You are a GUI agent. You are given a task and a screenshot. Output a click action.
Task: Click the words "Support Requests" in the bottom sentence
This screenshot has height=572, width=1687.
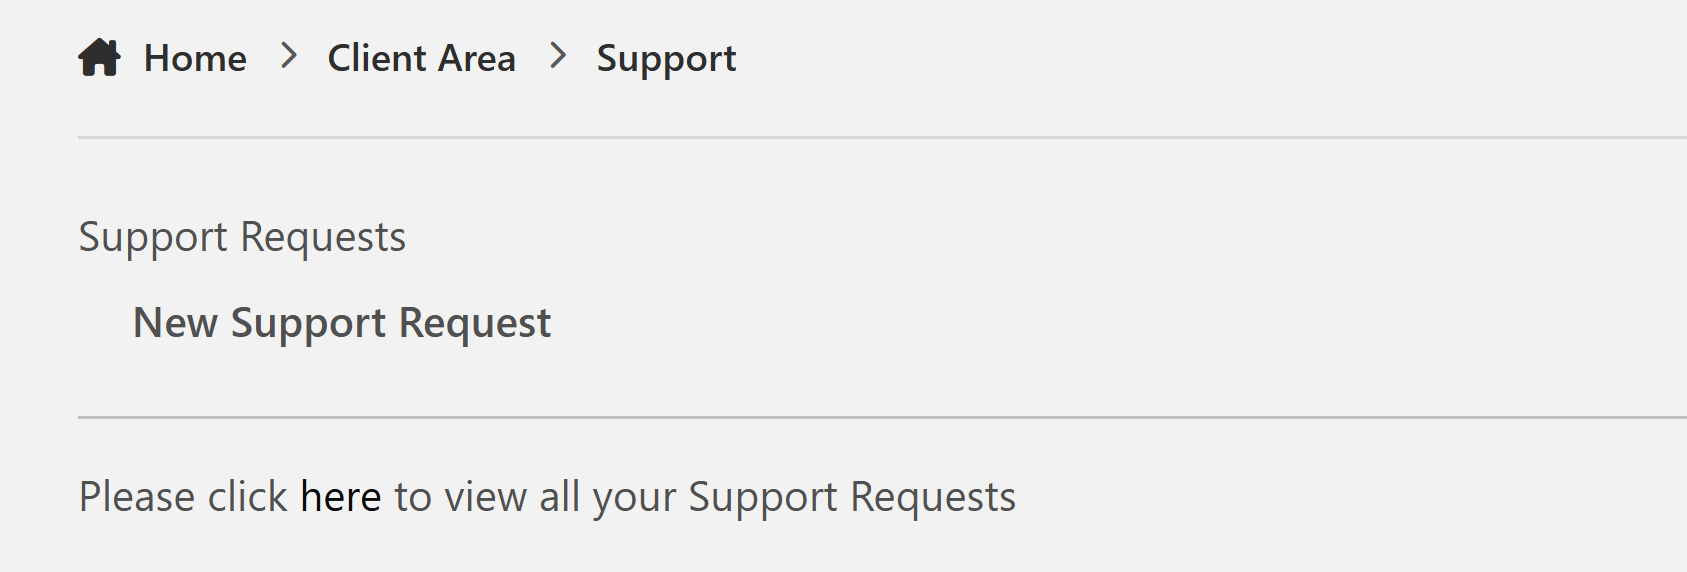[852, 498]
